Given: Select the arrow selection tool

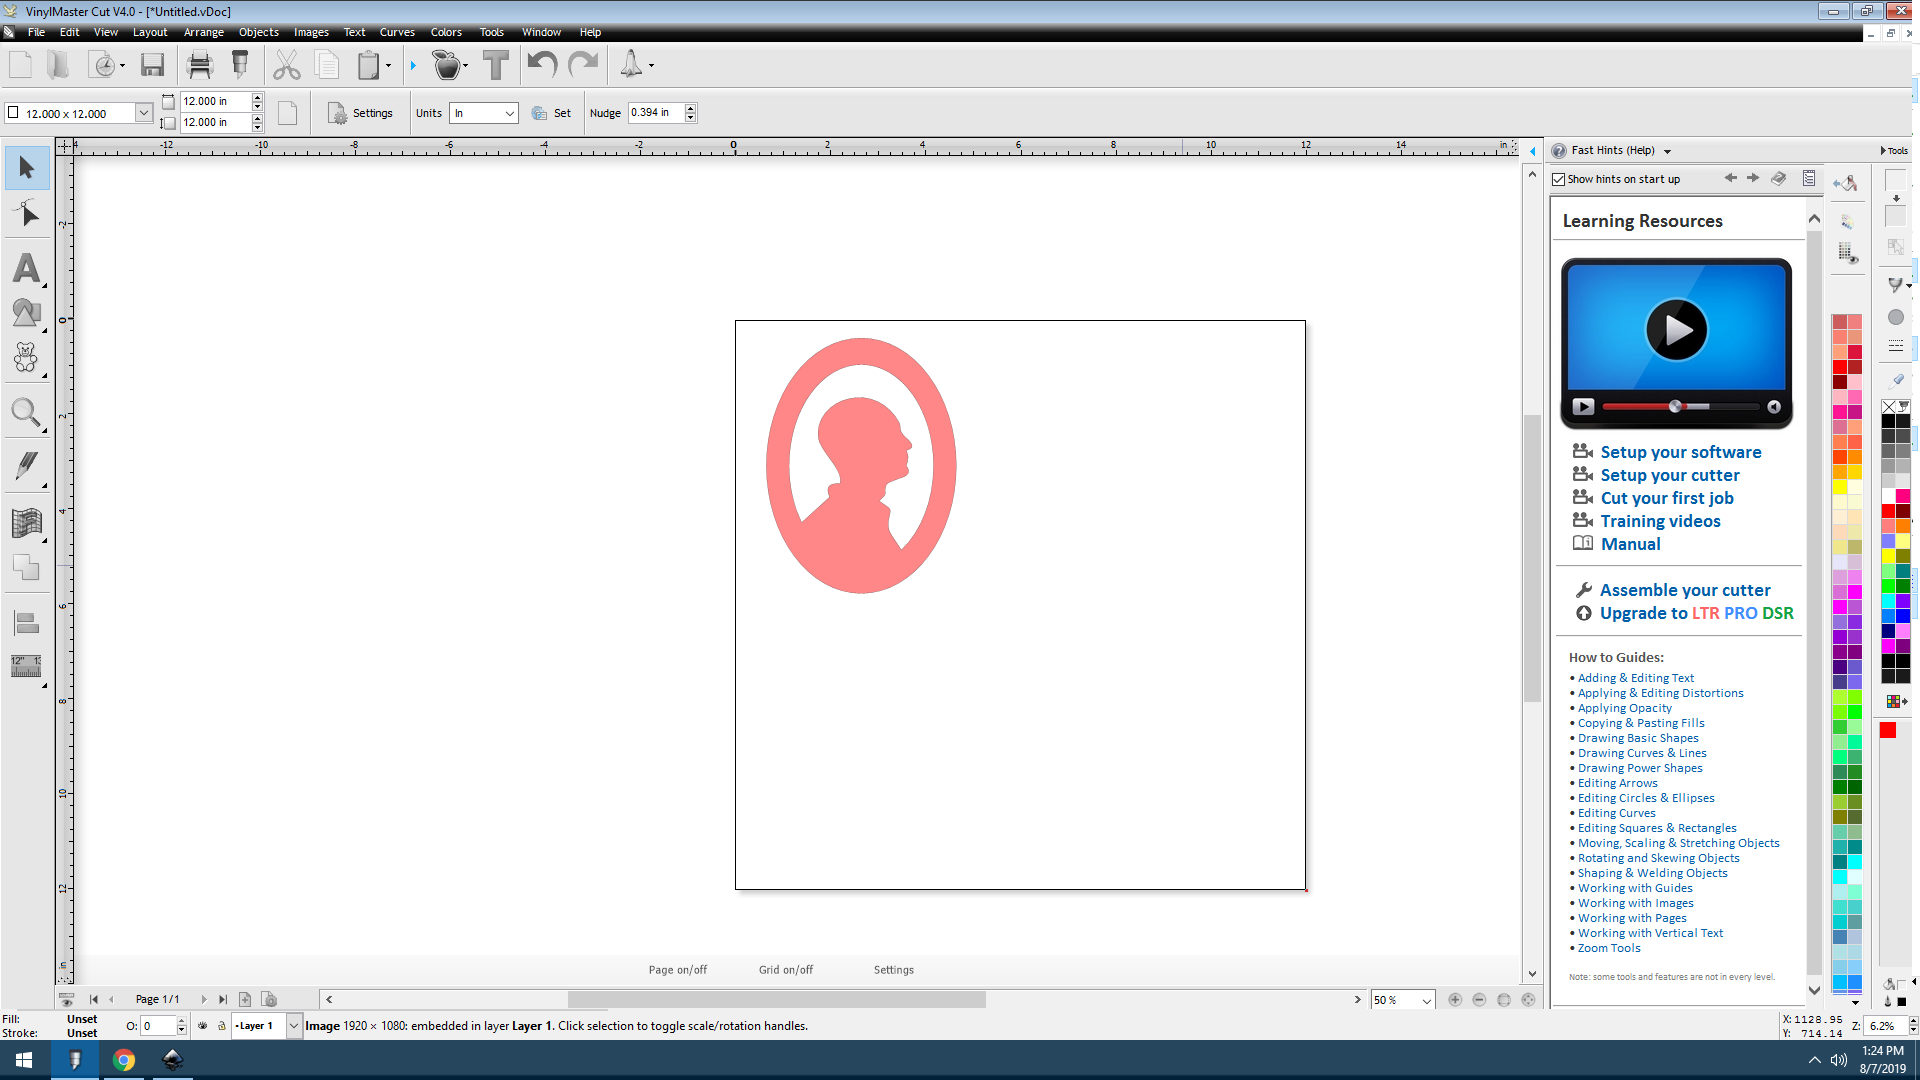Looking at the screenshot, I should [27, 168].
